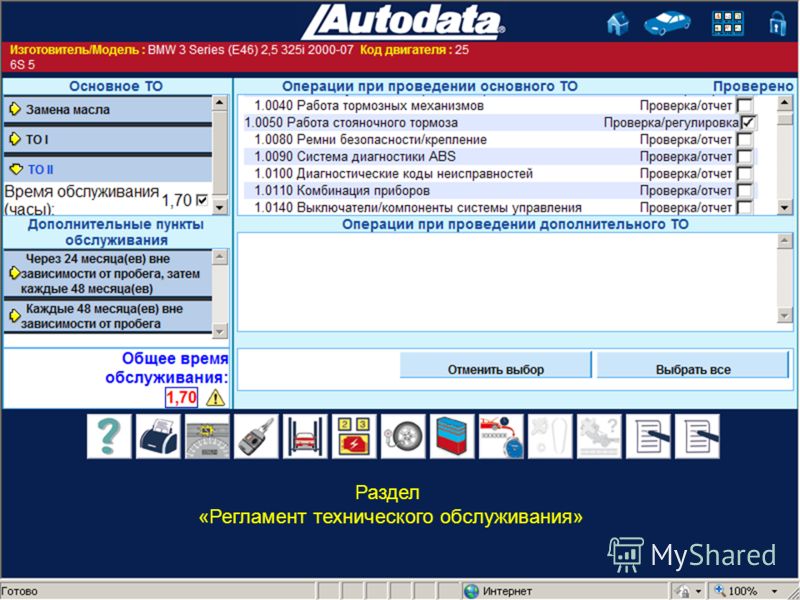The image size is (800, 600).
Task: Click the yellow arrow by Каждые 48 месяца(ев) item
Action: (x=15, y=316)
